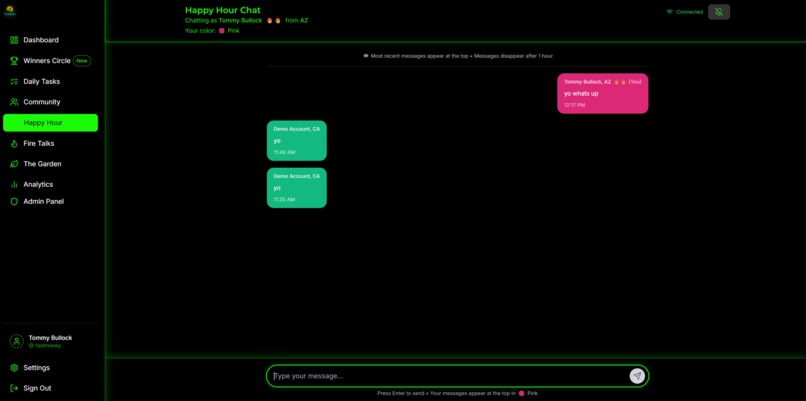Click the Demo Account message from 11:49 AM

click(x=297, y=140)
